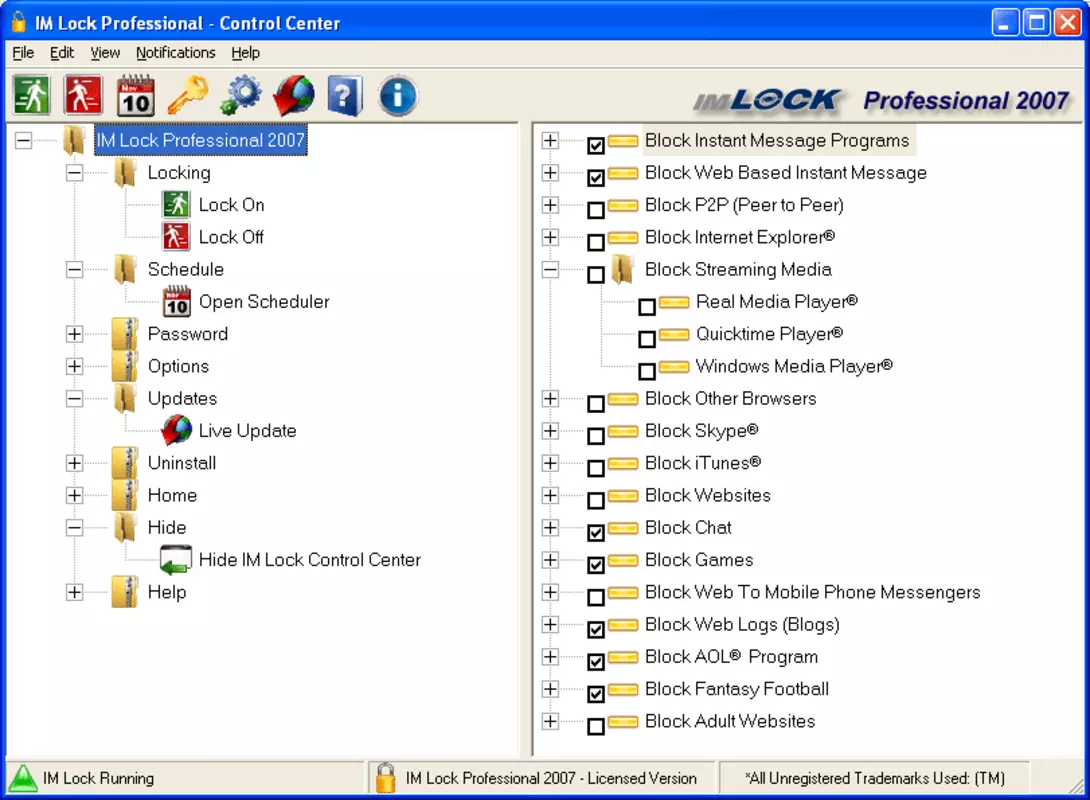Image resolution: width=1090 pixels, height=800 pixels.
Task: Collapse the Hide tree node
Action: pyautogui.click(x=74, y=528)
